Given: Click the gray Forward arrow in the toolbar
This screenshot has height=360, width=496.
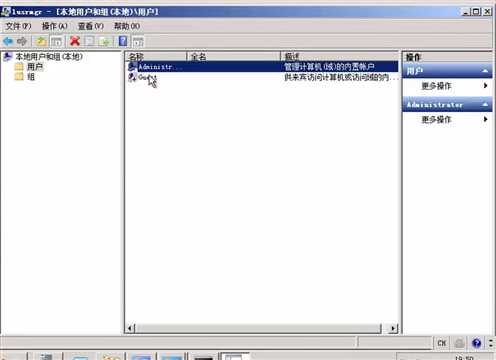Looking at the screenshot, I should [x=22, y=41].
